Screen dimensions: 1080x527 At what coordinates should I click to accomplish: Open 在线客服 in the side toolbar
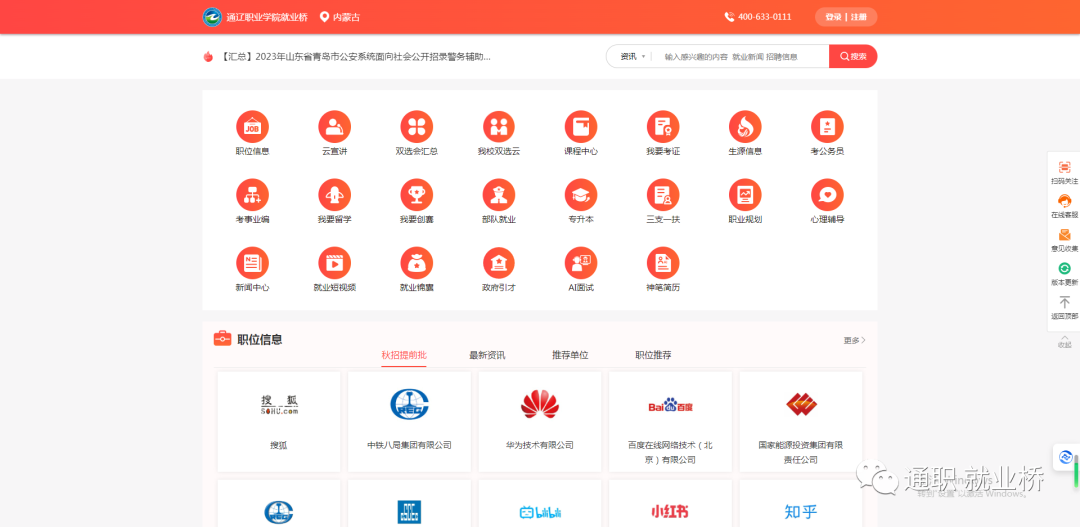tap(1064, 206)
